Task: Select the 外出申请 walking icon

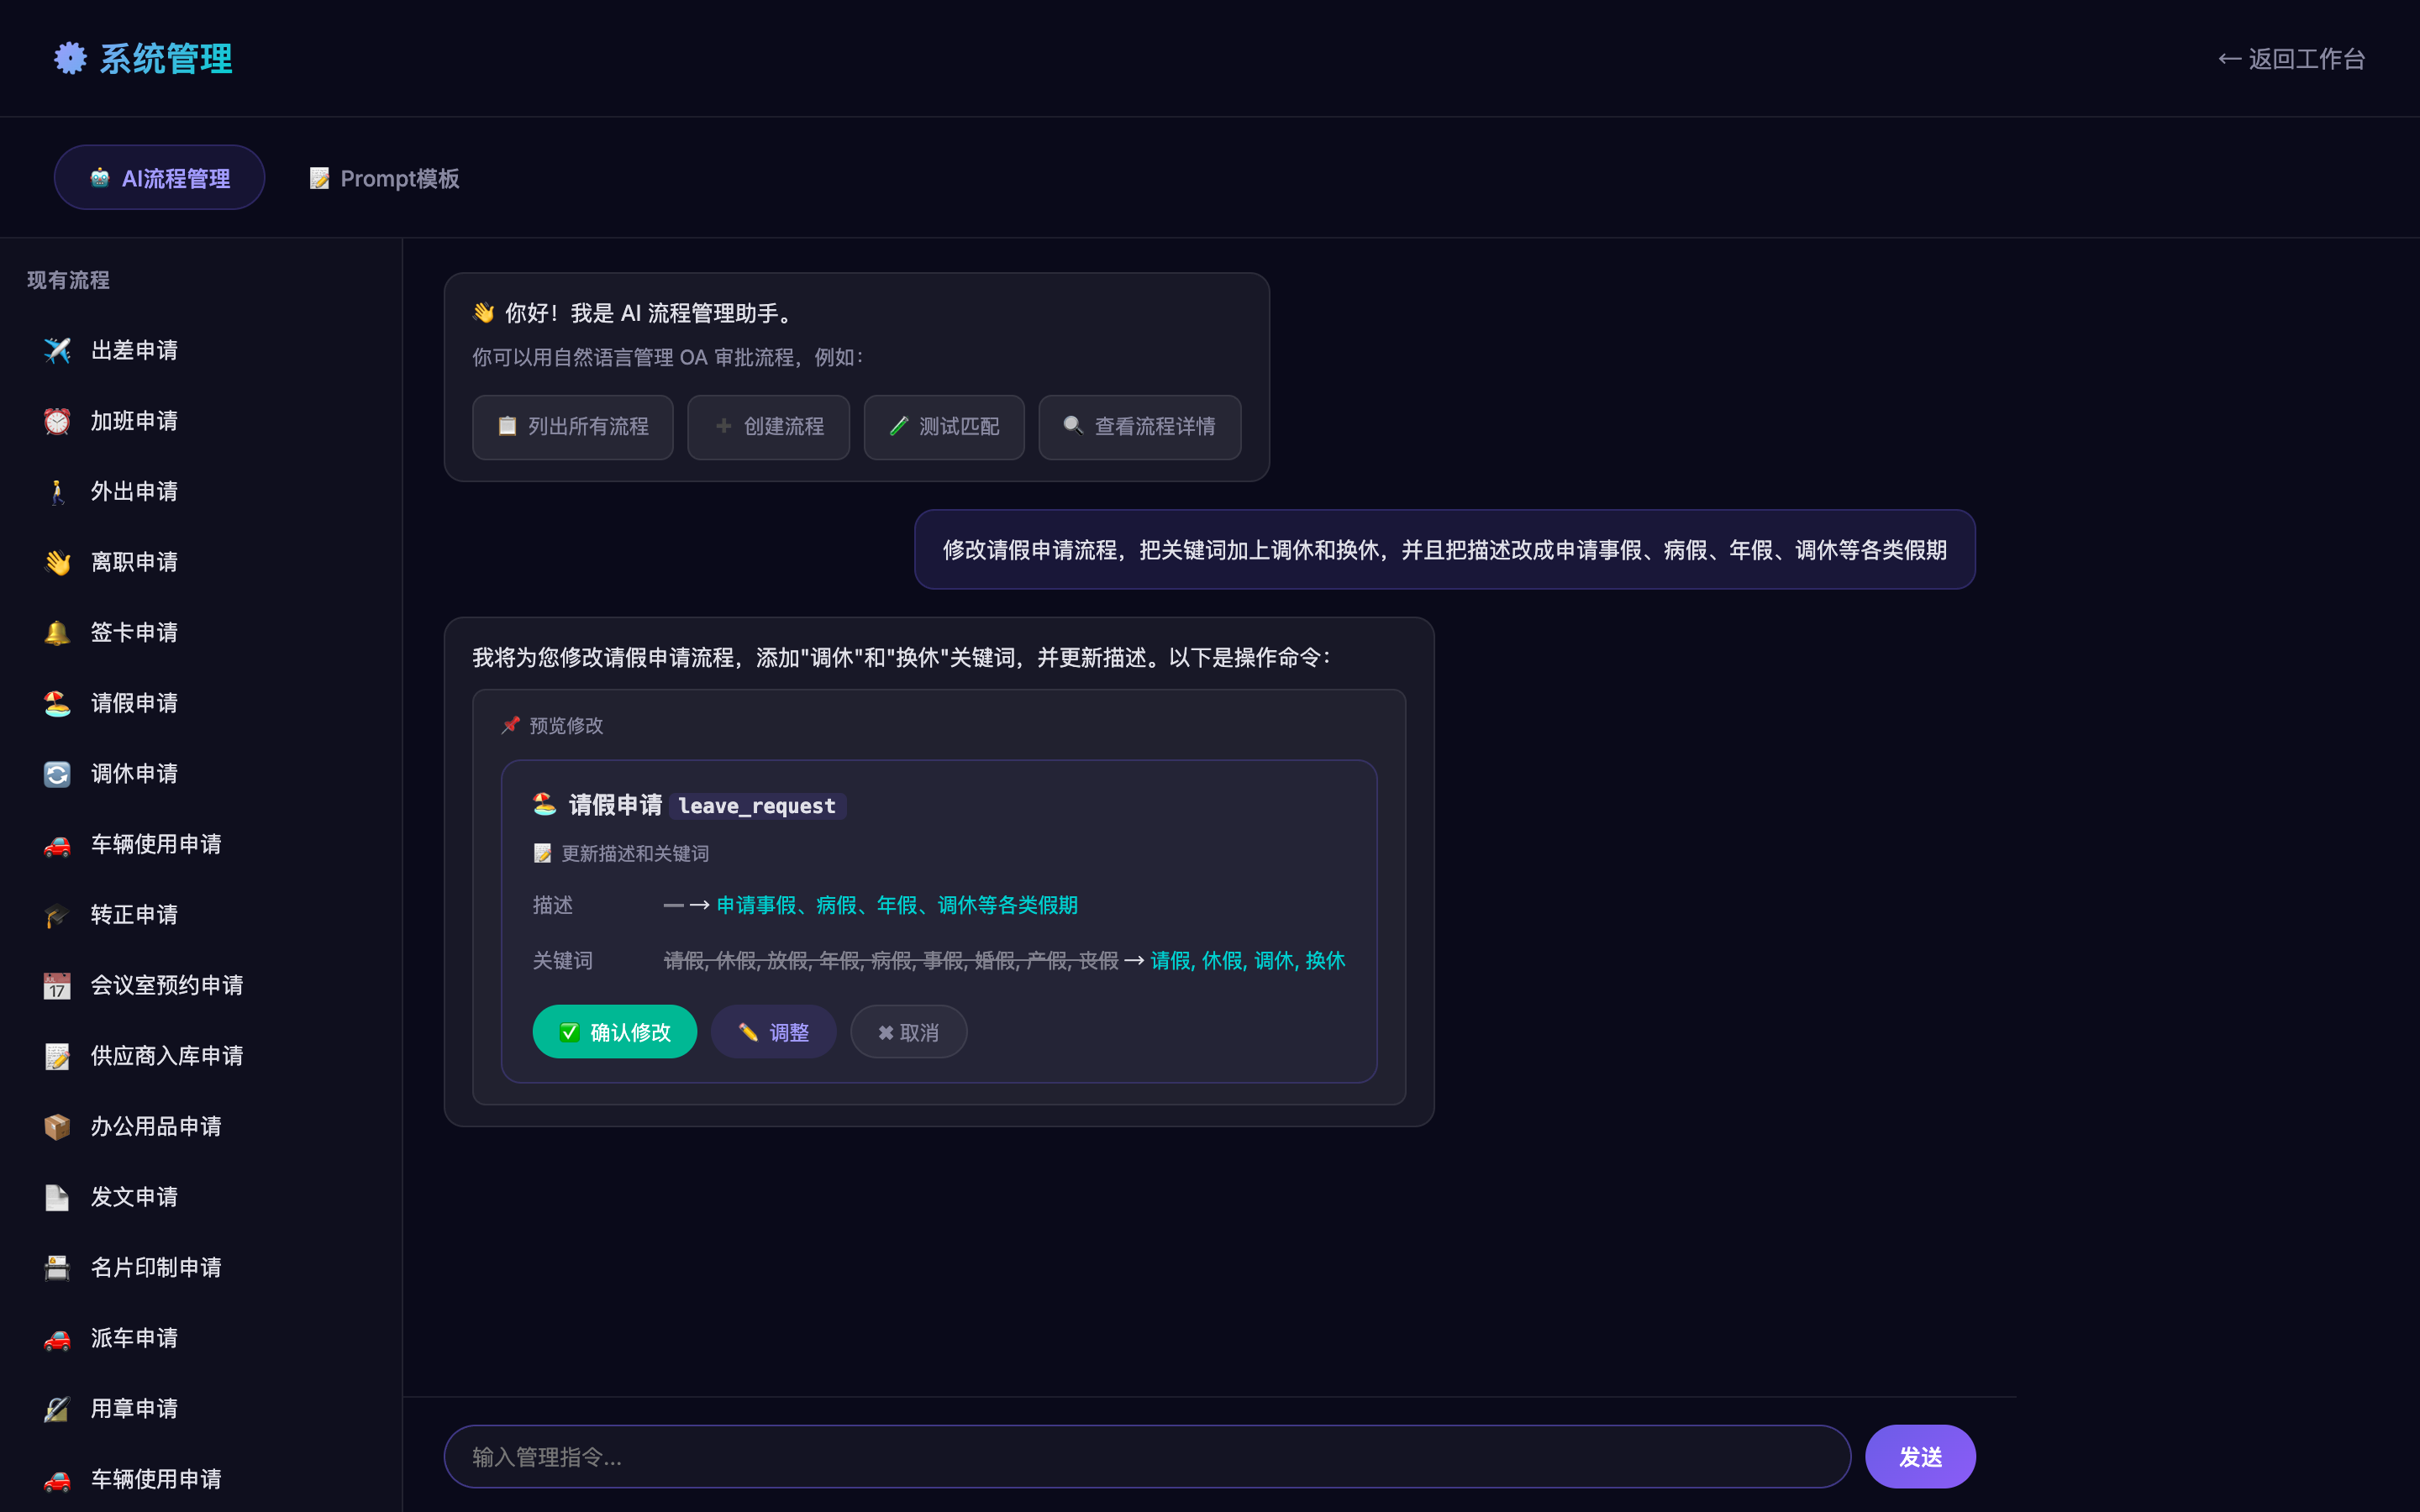Action: (57, 491)
